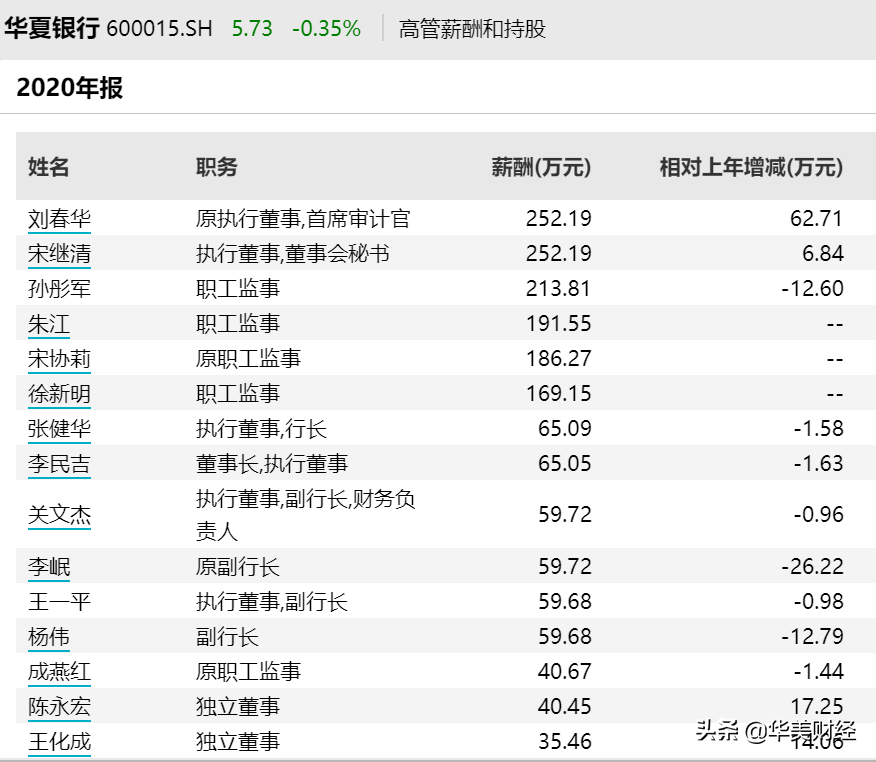The height and width of the screenshot is (762, 876).
Task: Click the 2020年报 section heading
Action: (69, 88)
